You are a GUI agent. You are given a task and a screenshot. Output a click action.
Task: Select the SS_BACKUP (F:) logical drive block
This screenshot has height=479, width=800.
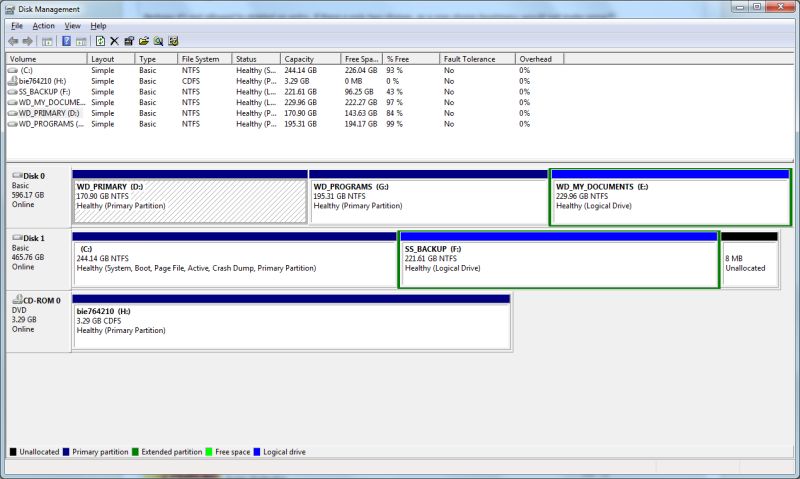point(559,259)
